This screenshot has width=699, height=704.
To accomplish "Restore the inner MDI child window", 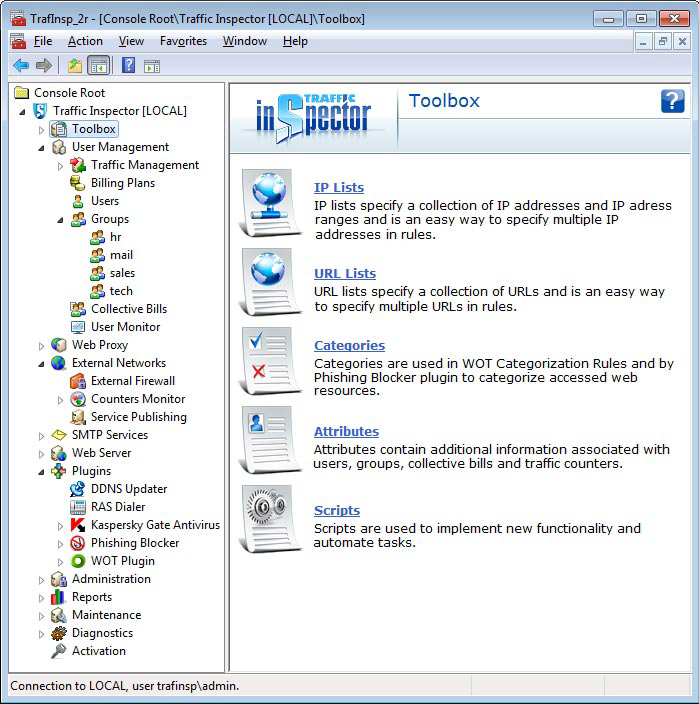I will 663,42.
